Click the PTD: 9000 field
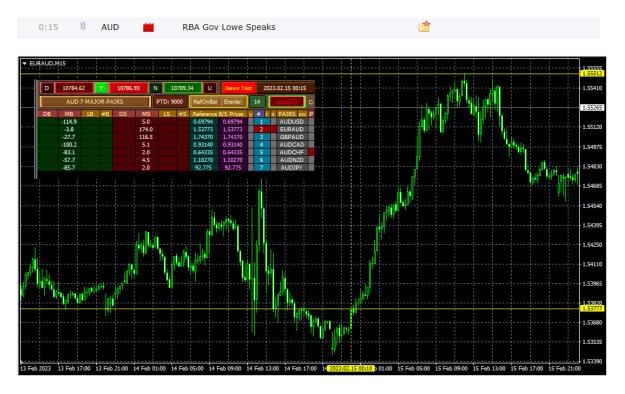 point(170,102)
